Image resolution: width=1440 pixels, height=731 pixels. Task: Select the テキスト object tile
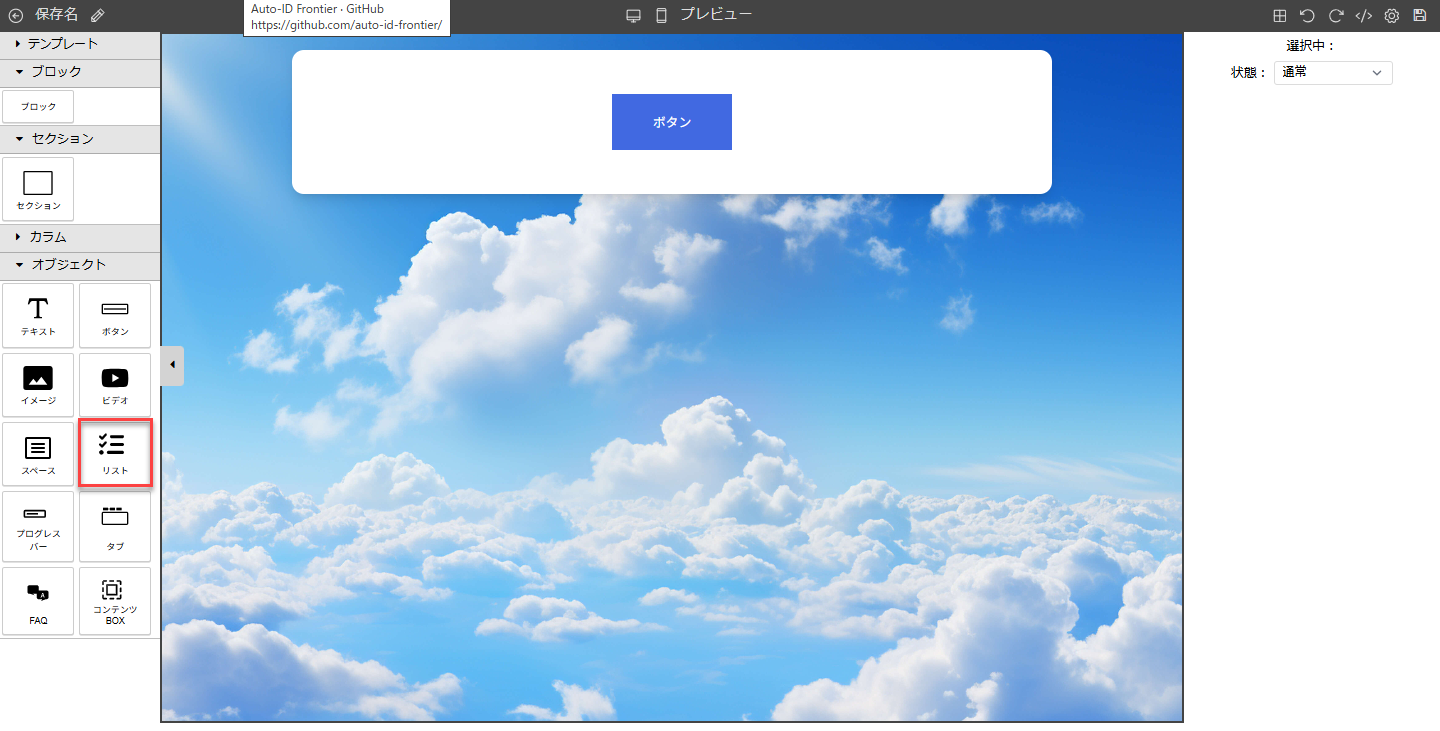38,316
